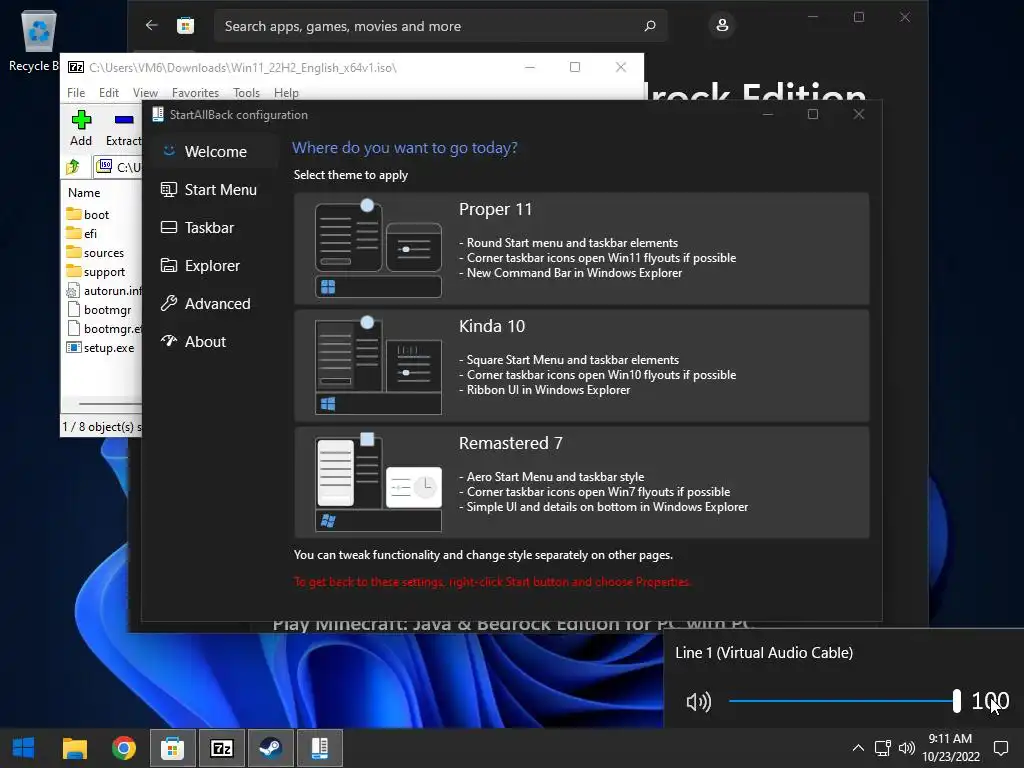Image resolution: width=1024 pixels, height=768 pixels.
Task: Open the Microsoft Store account profile
Action: coord(722,25)
